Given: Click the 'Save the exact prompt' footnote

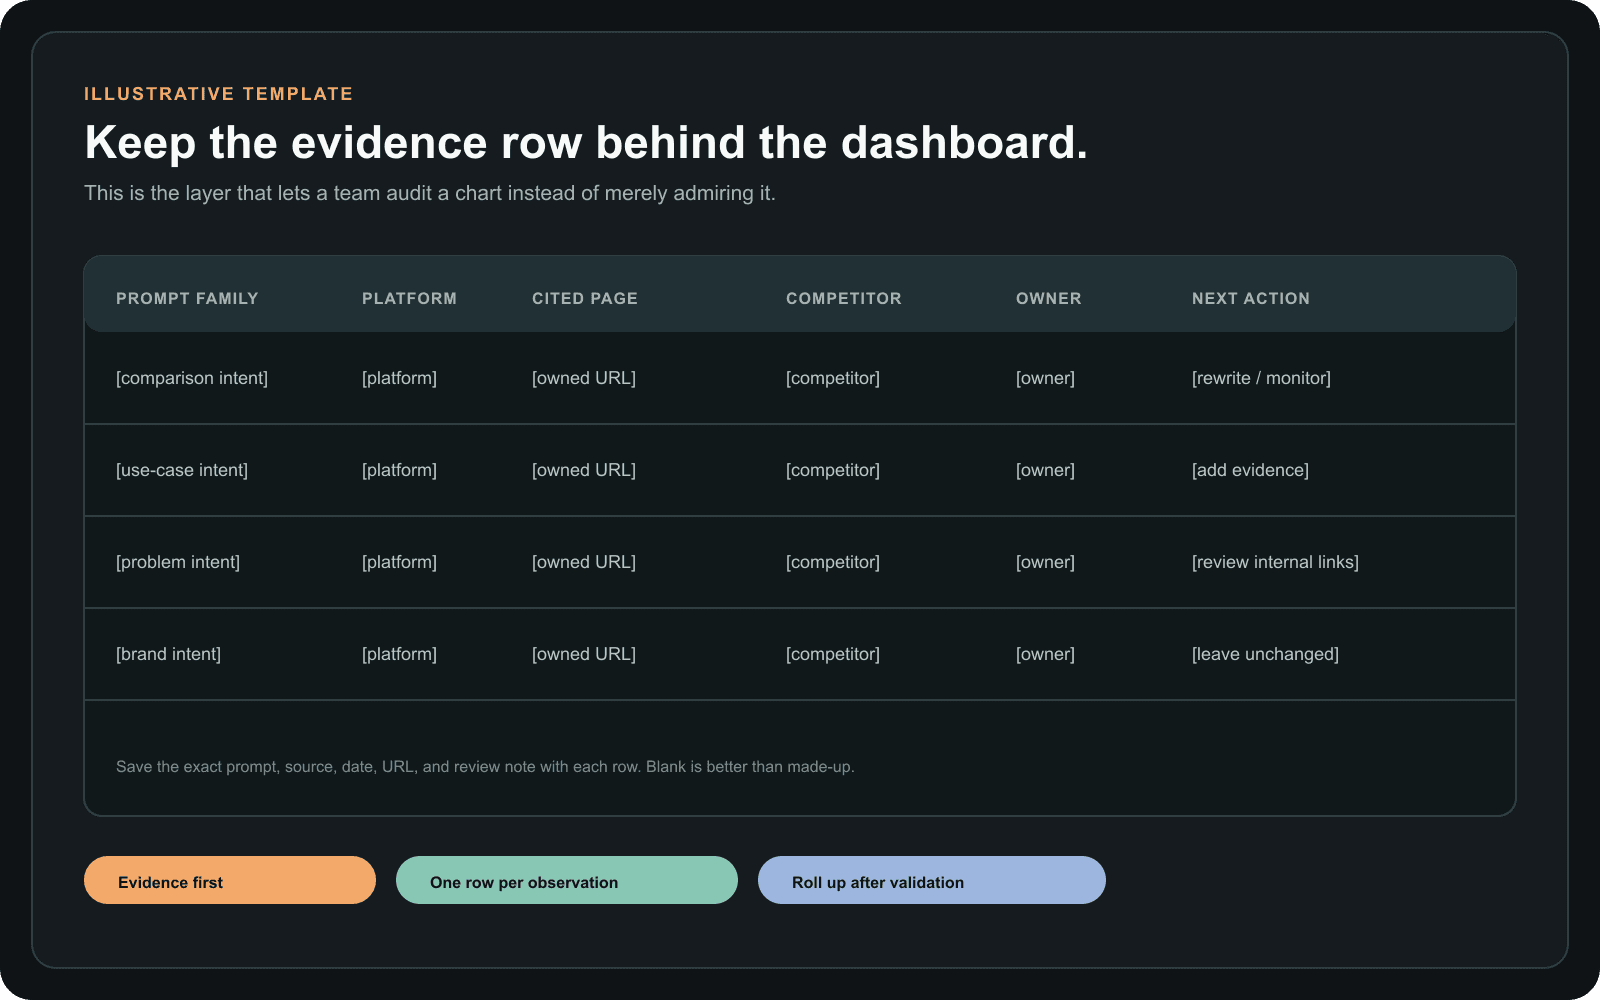Looking at the screenshot, I should (x=485, y=767).
